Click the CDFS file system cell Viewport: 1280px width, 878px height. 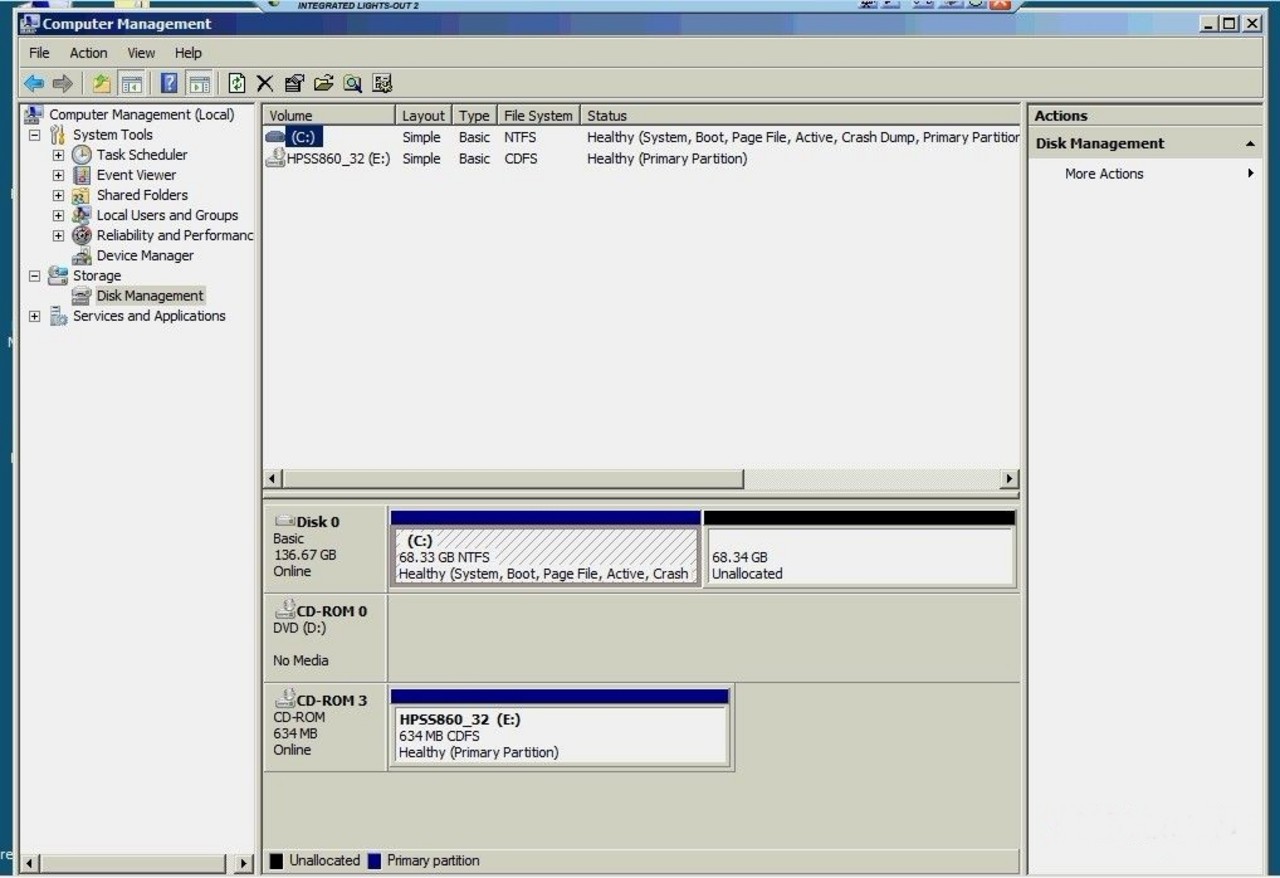coord(520,159)
